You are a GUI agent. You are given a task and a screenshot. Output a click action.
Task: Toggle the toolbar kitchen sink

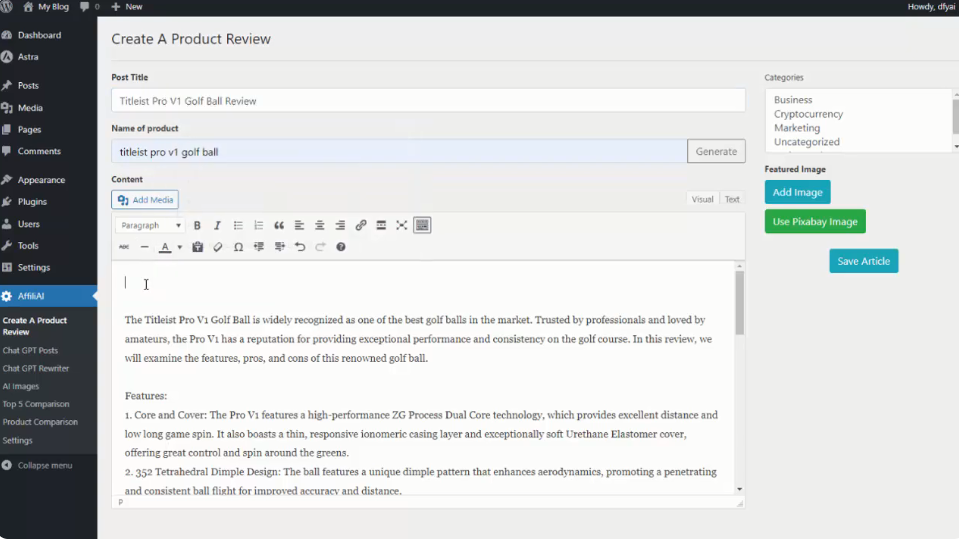[x=422, y=226]
